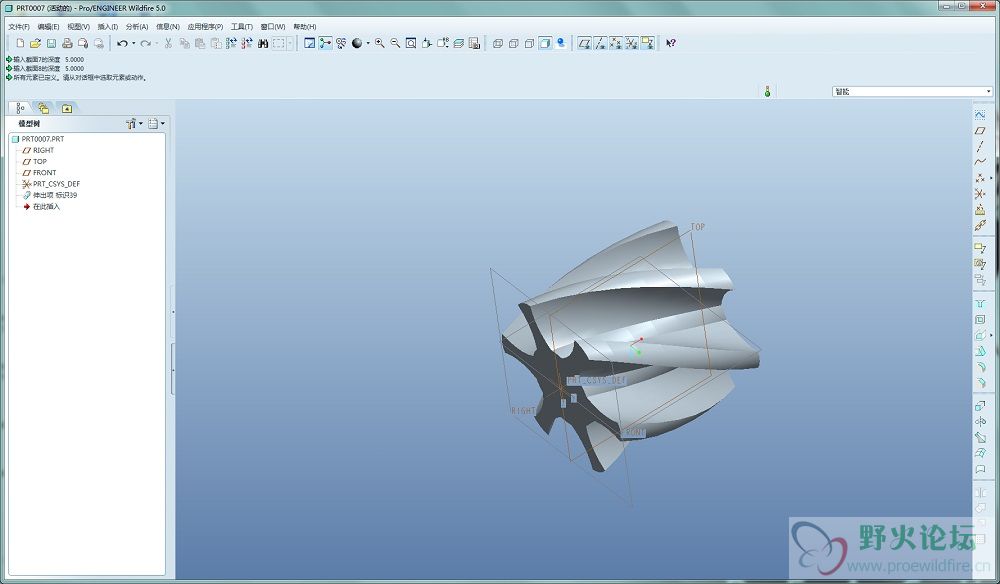
Task: Expand the datum point flyout arrow
Action: tap(991, 178)
